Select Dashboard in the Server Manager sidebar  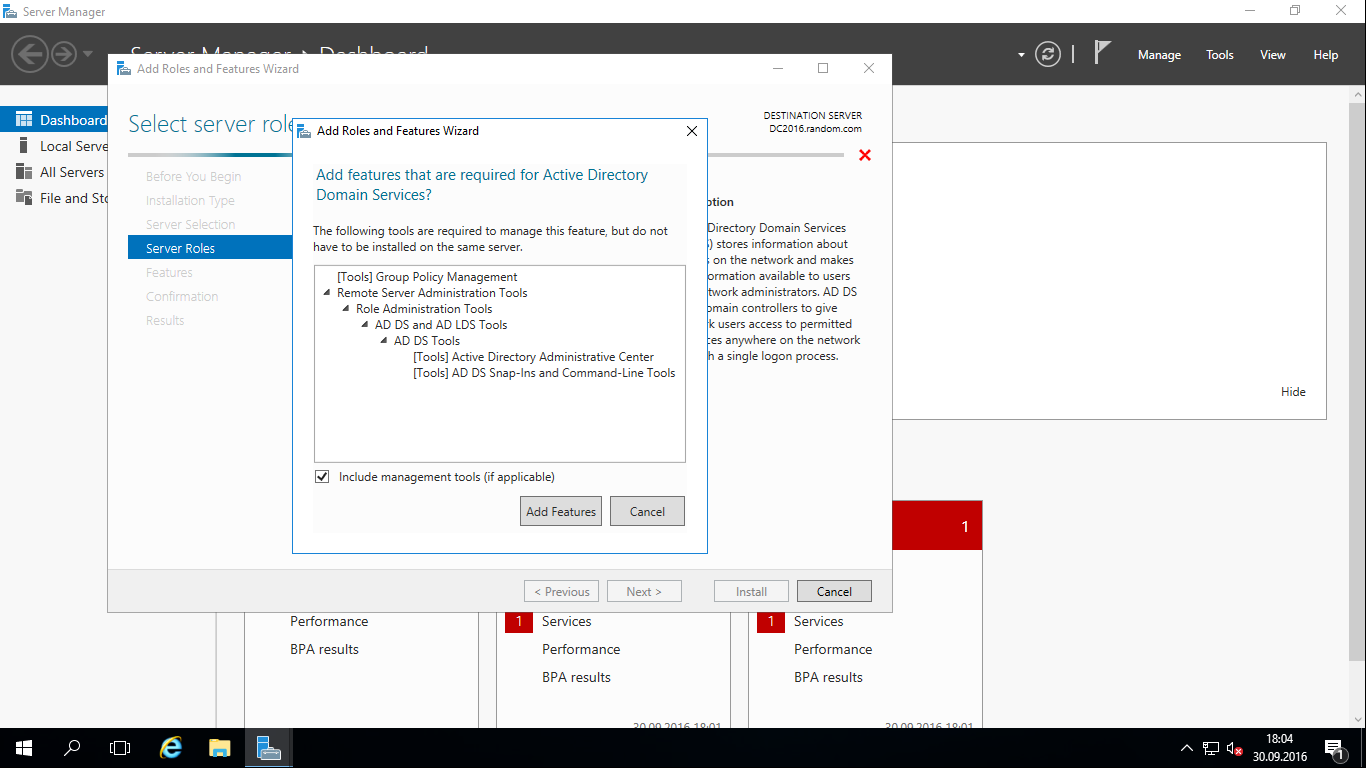coord(54,120)
